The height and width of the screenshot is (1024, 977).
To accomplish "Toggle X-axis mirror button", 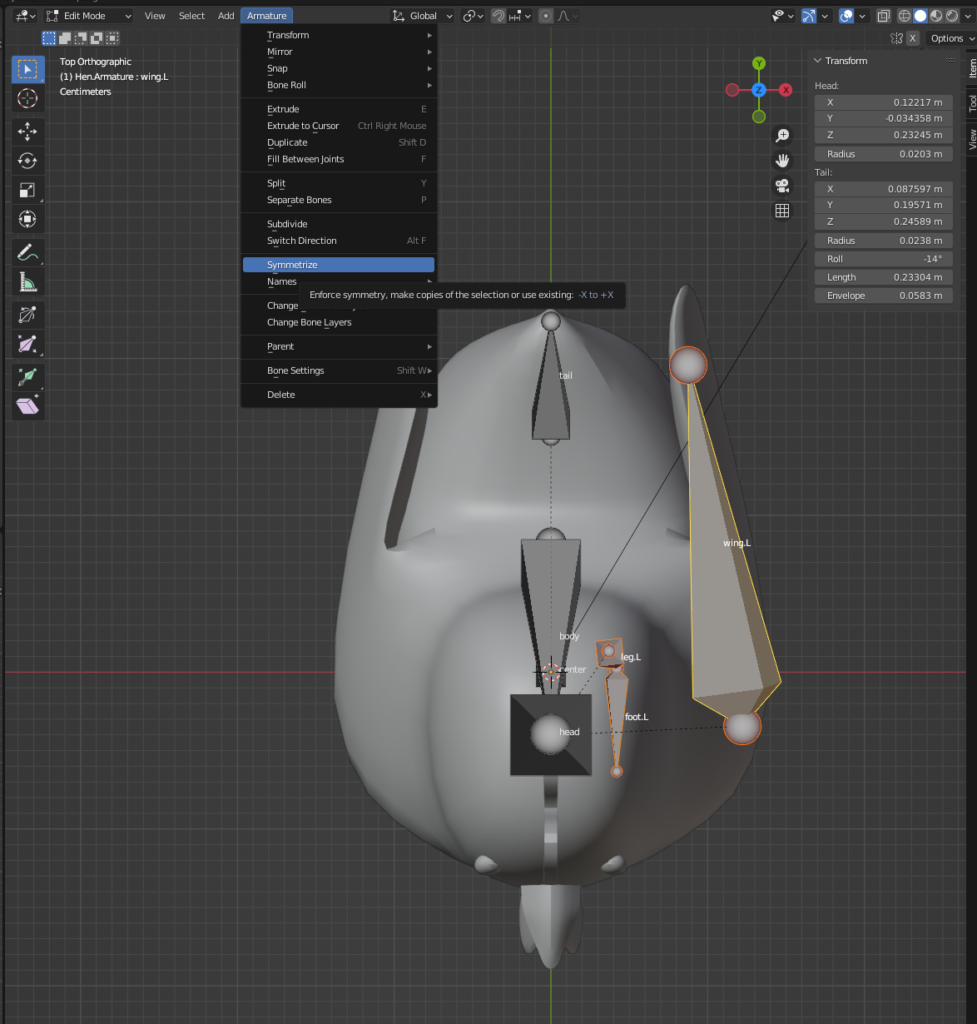I will pos(912,38).
